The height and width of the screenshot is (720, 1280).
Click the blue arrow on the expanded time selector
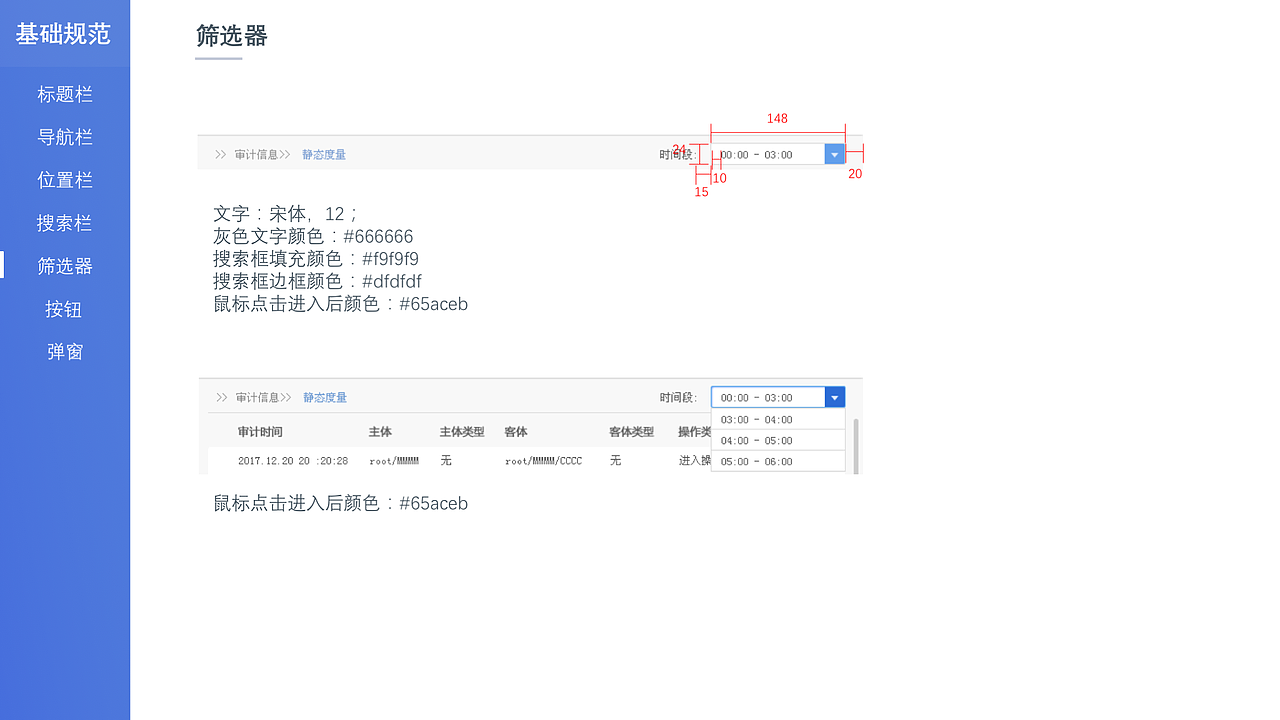click(x=835, y=397)
